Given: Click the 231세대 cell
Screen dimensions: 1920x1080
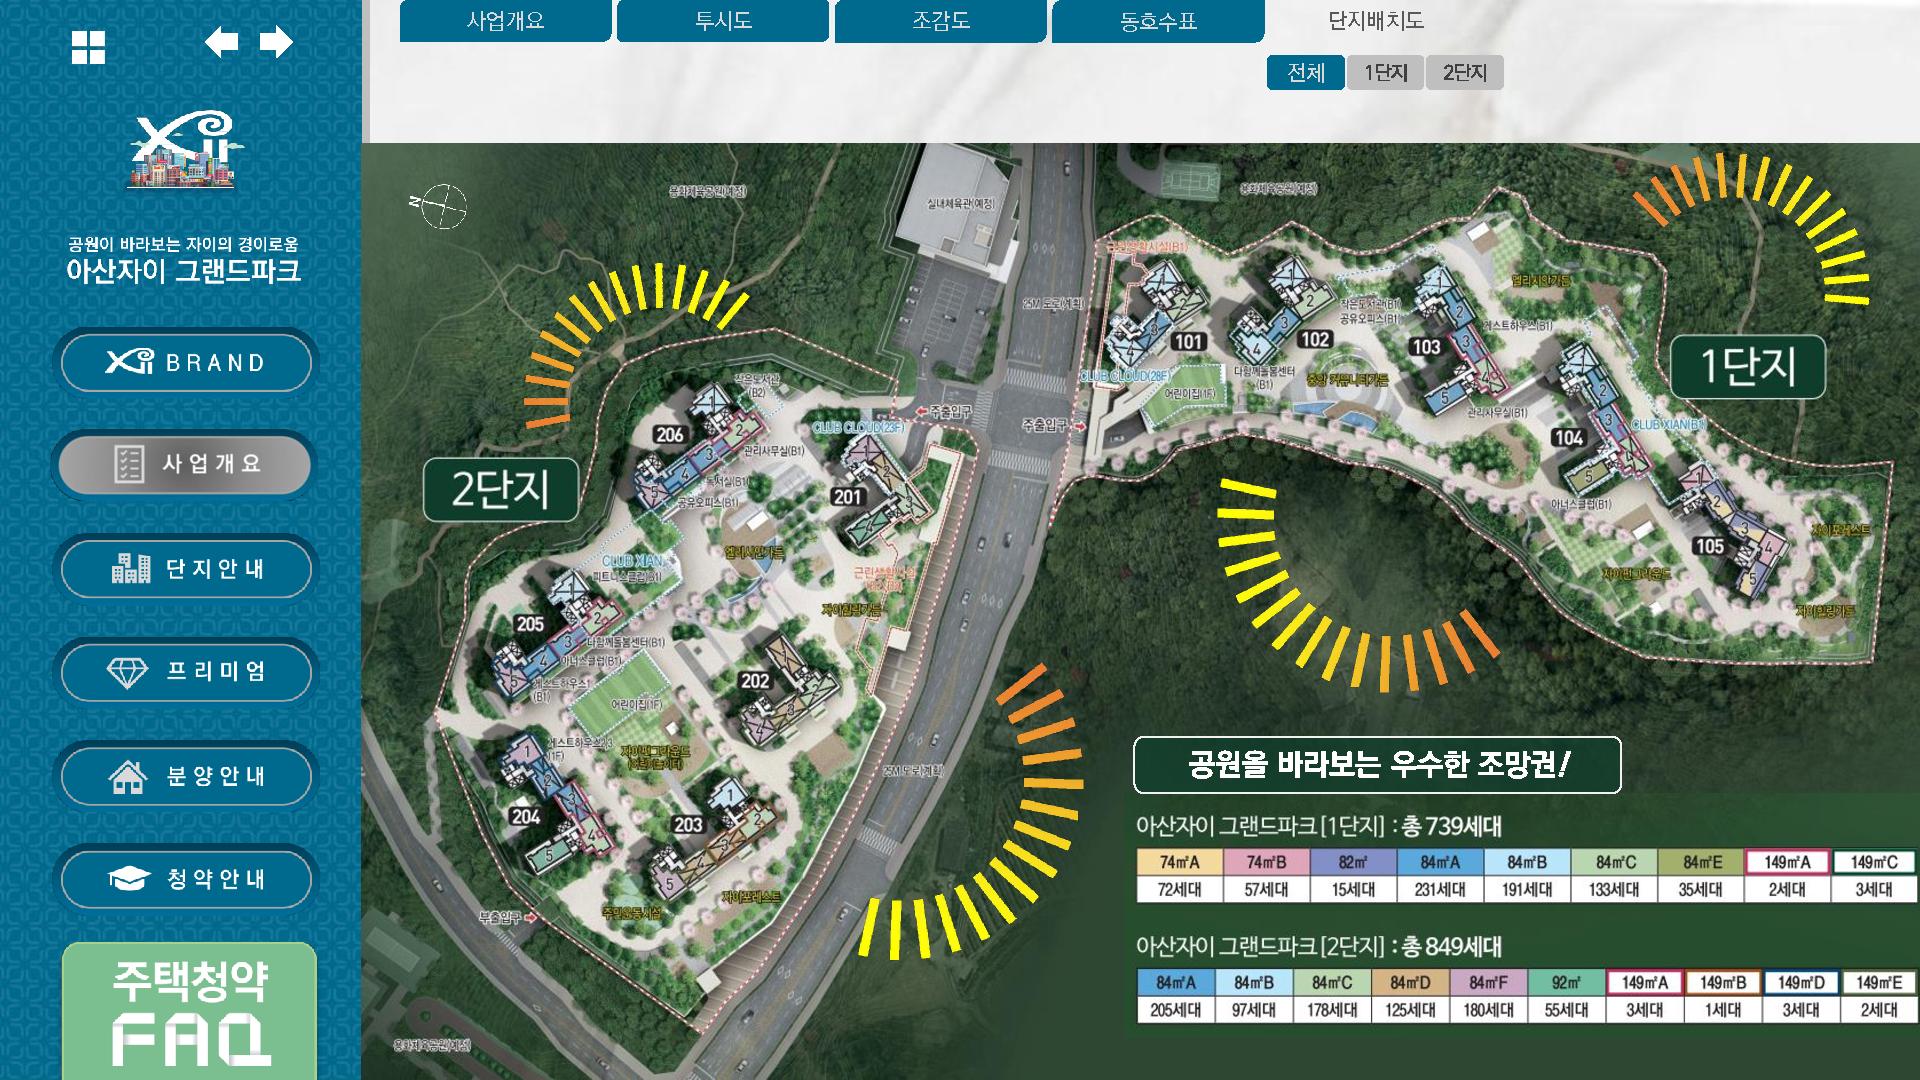Looking at the screenshot, I should [x=1440, y=890].
